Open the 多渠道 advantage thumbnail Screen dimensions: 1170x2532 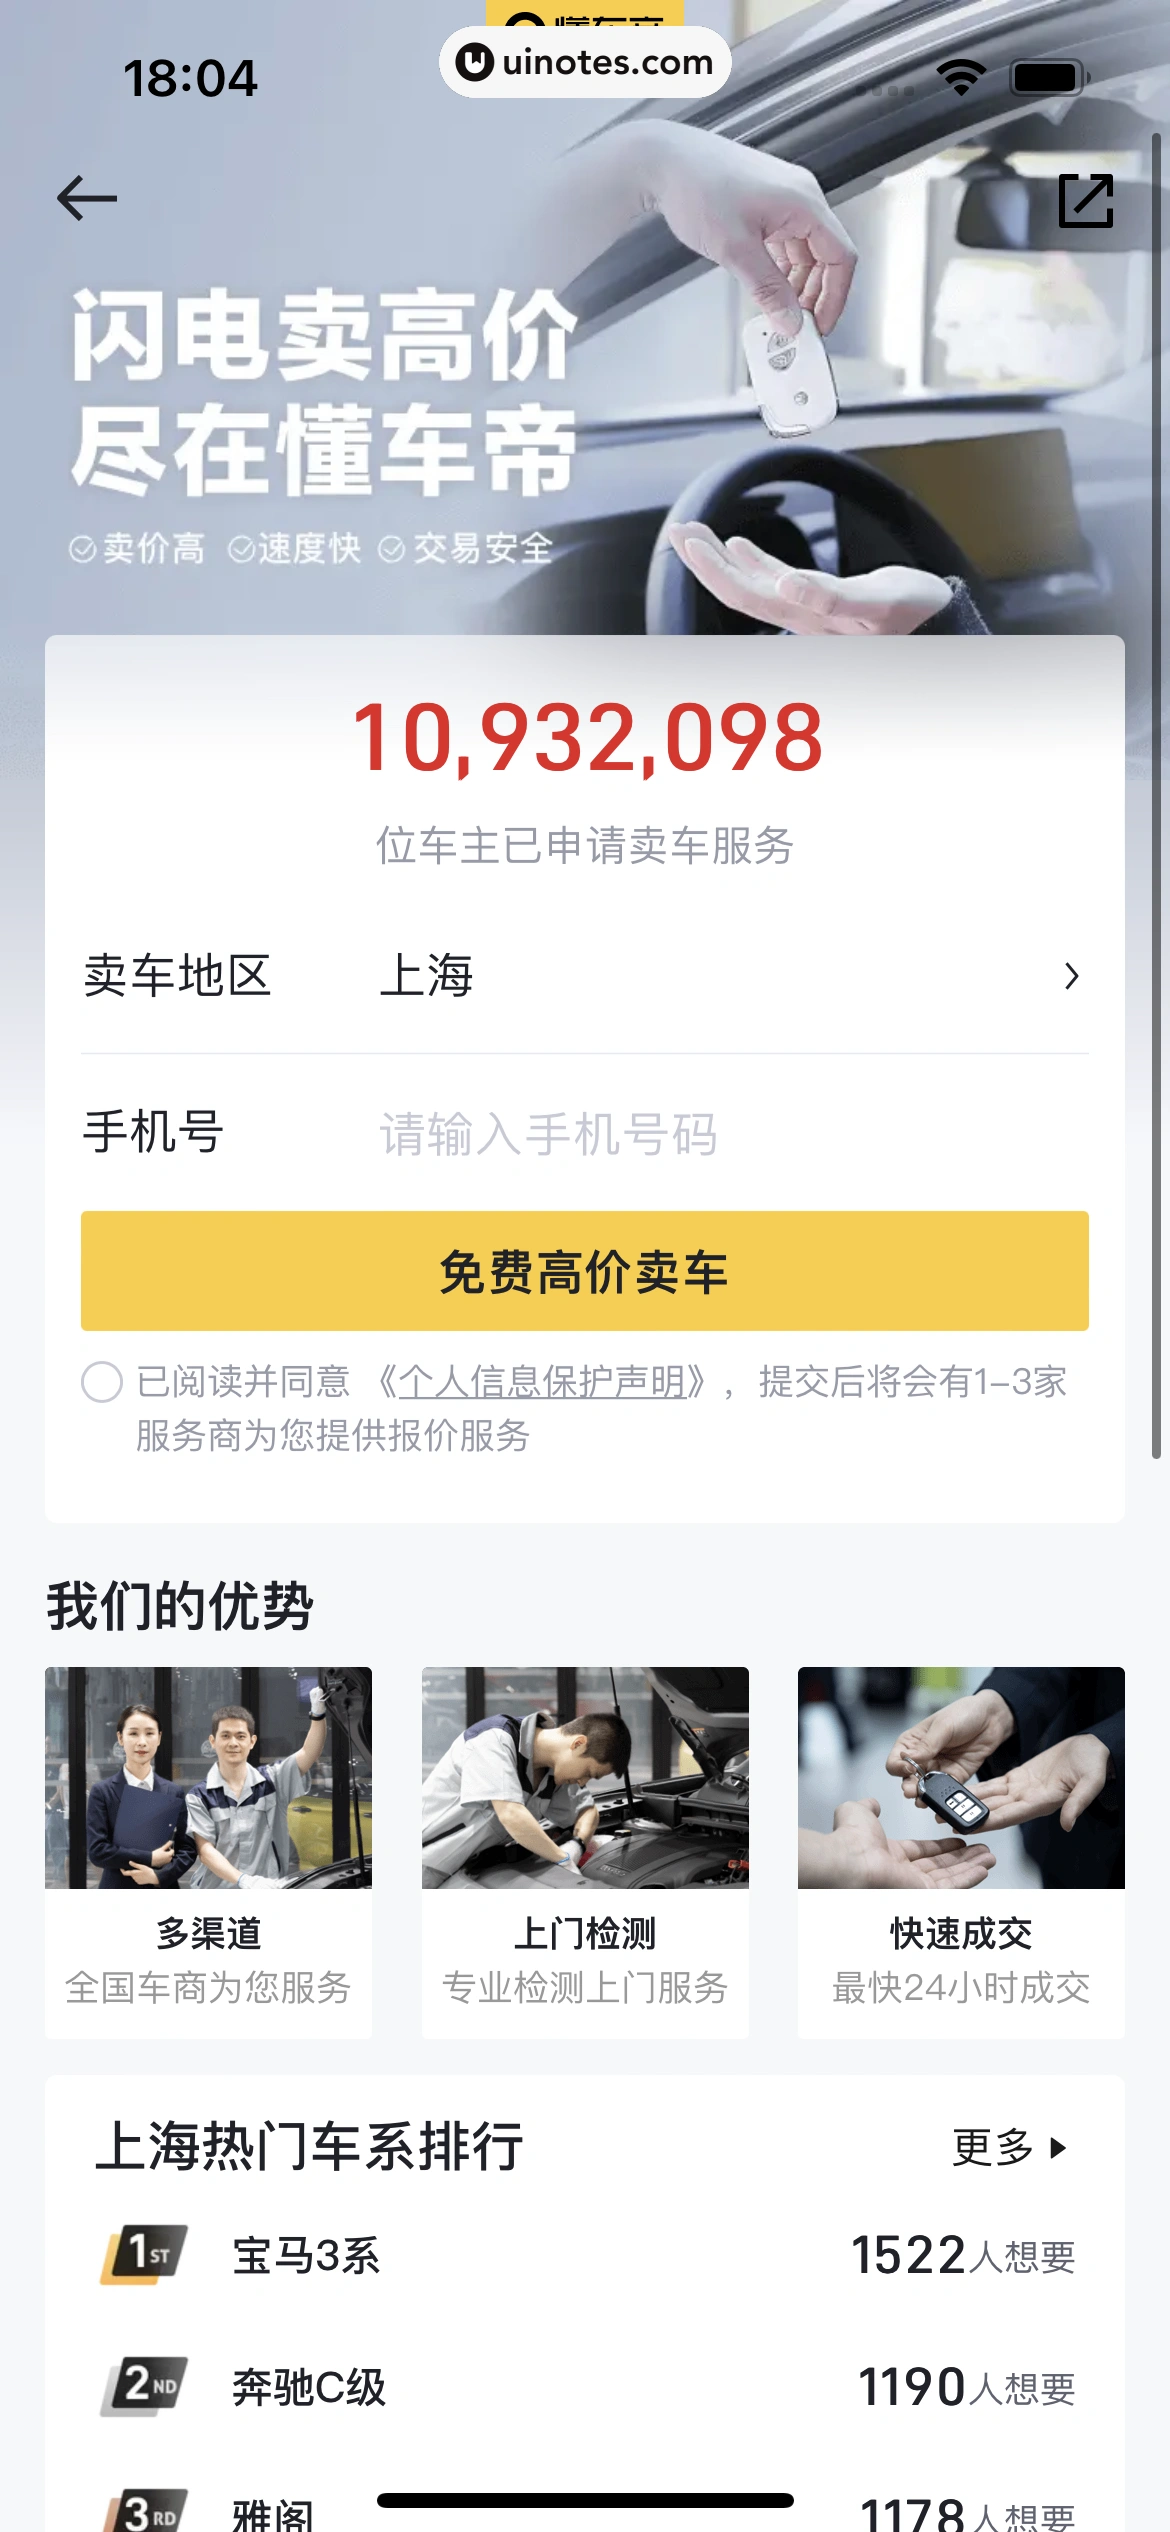208,1777
